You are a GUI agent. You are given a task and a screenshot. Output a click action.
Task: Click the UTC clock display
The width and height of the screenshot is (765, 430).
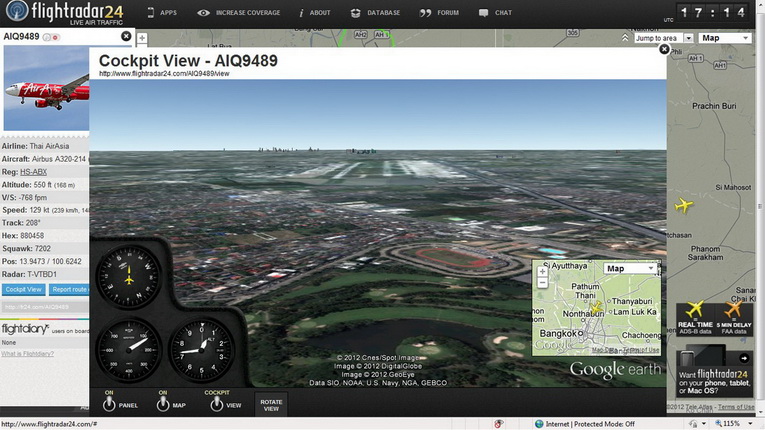(x=713, y=13)
